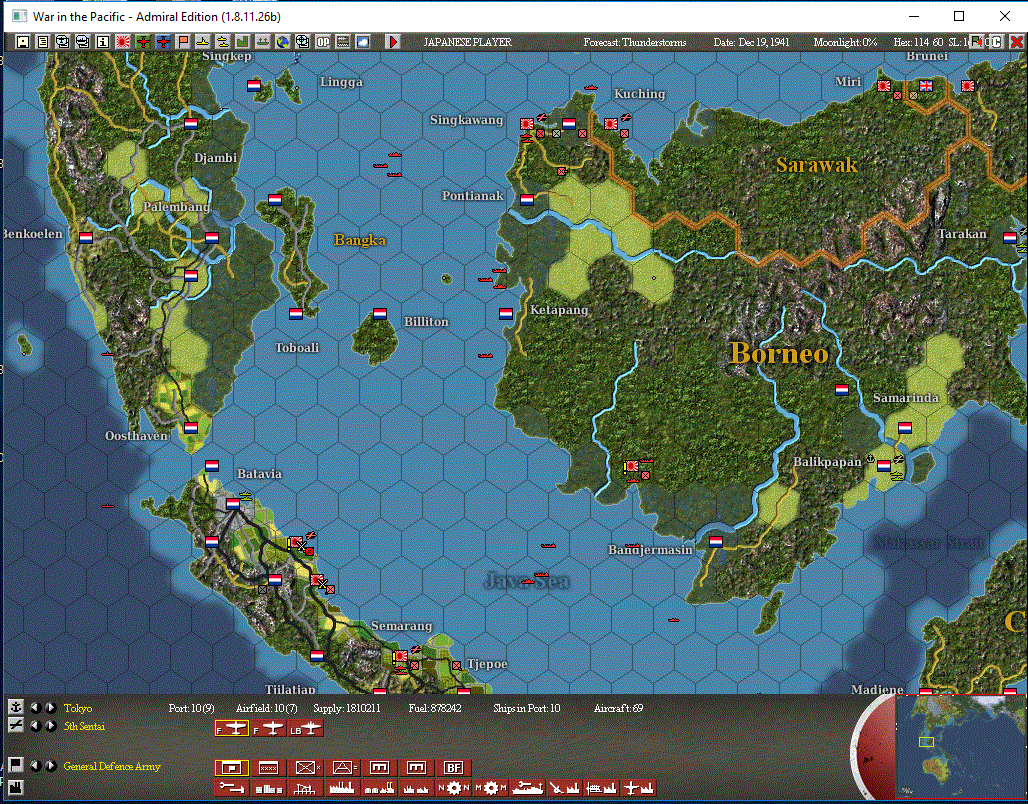Click the General Defence Army name

click(112, 766)
